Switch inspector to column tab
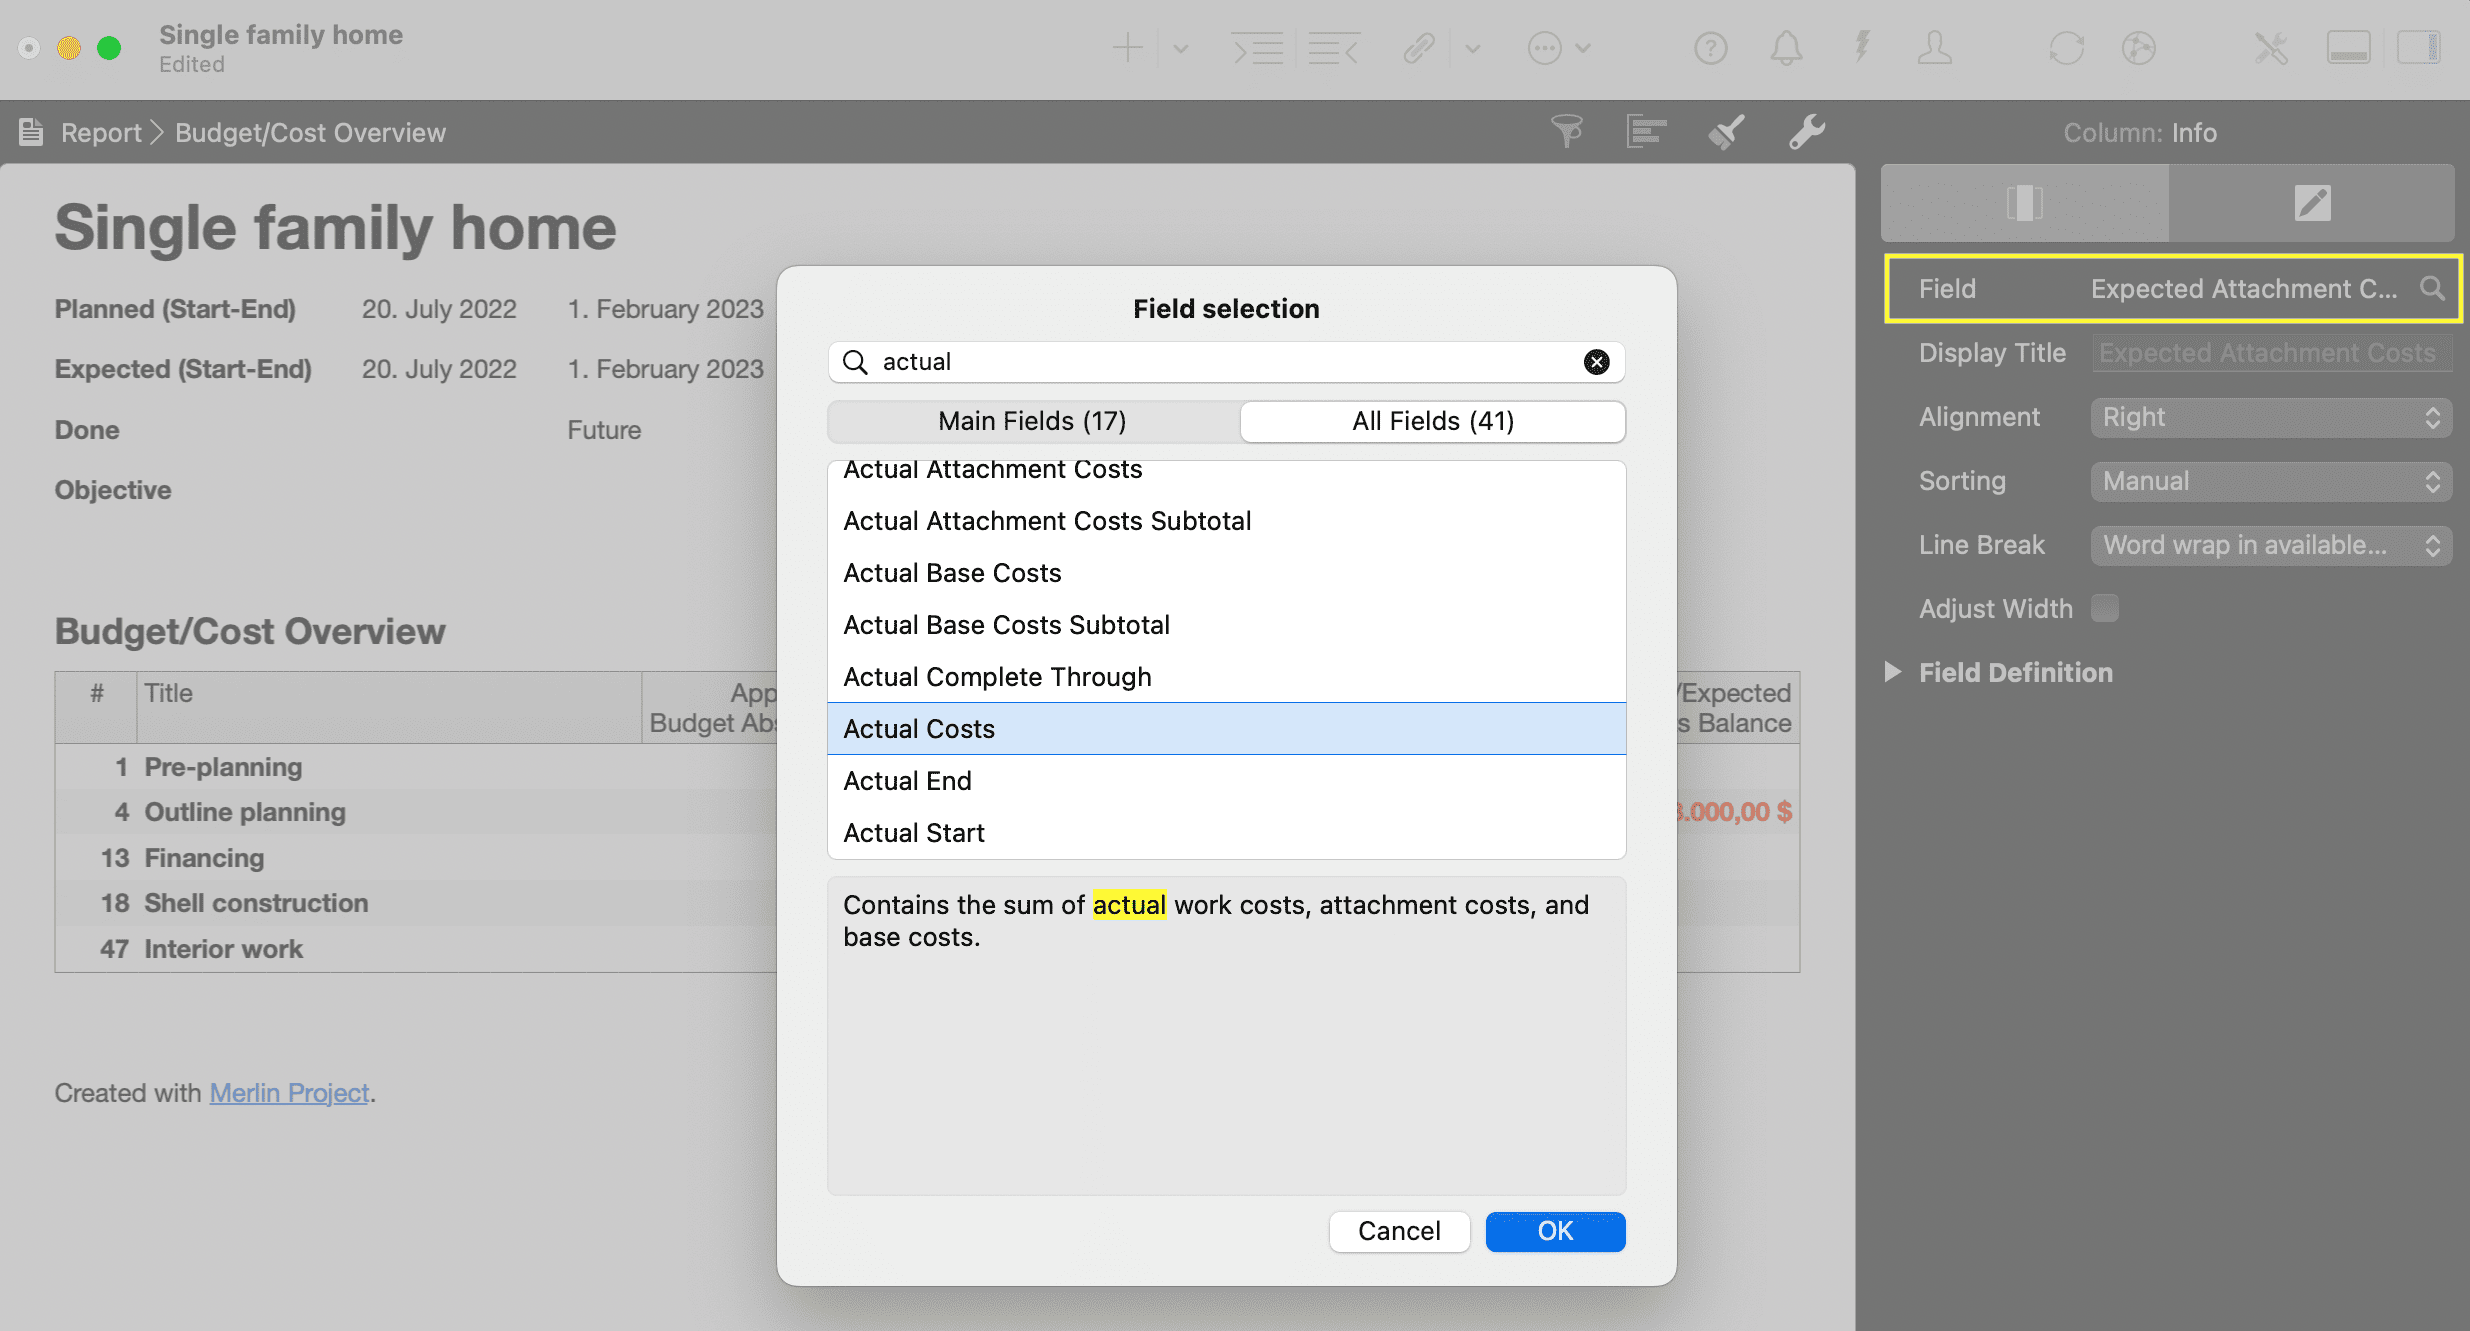Image resolution: width=2470 pixels, height=1331 pixels. point(2024,203)
